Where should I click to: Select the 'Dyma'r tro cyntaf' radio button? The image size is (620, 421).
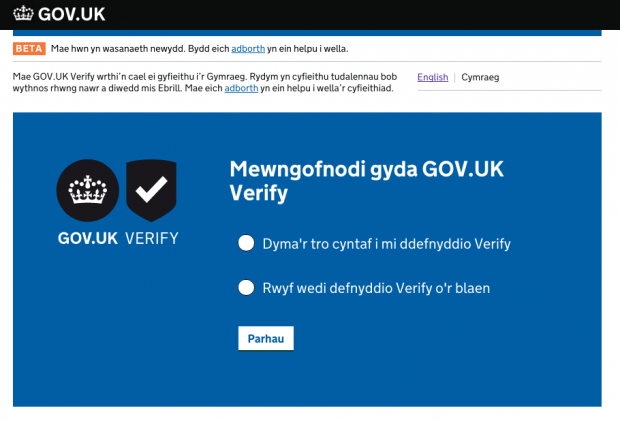246,243
